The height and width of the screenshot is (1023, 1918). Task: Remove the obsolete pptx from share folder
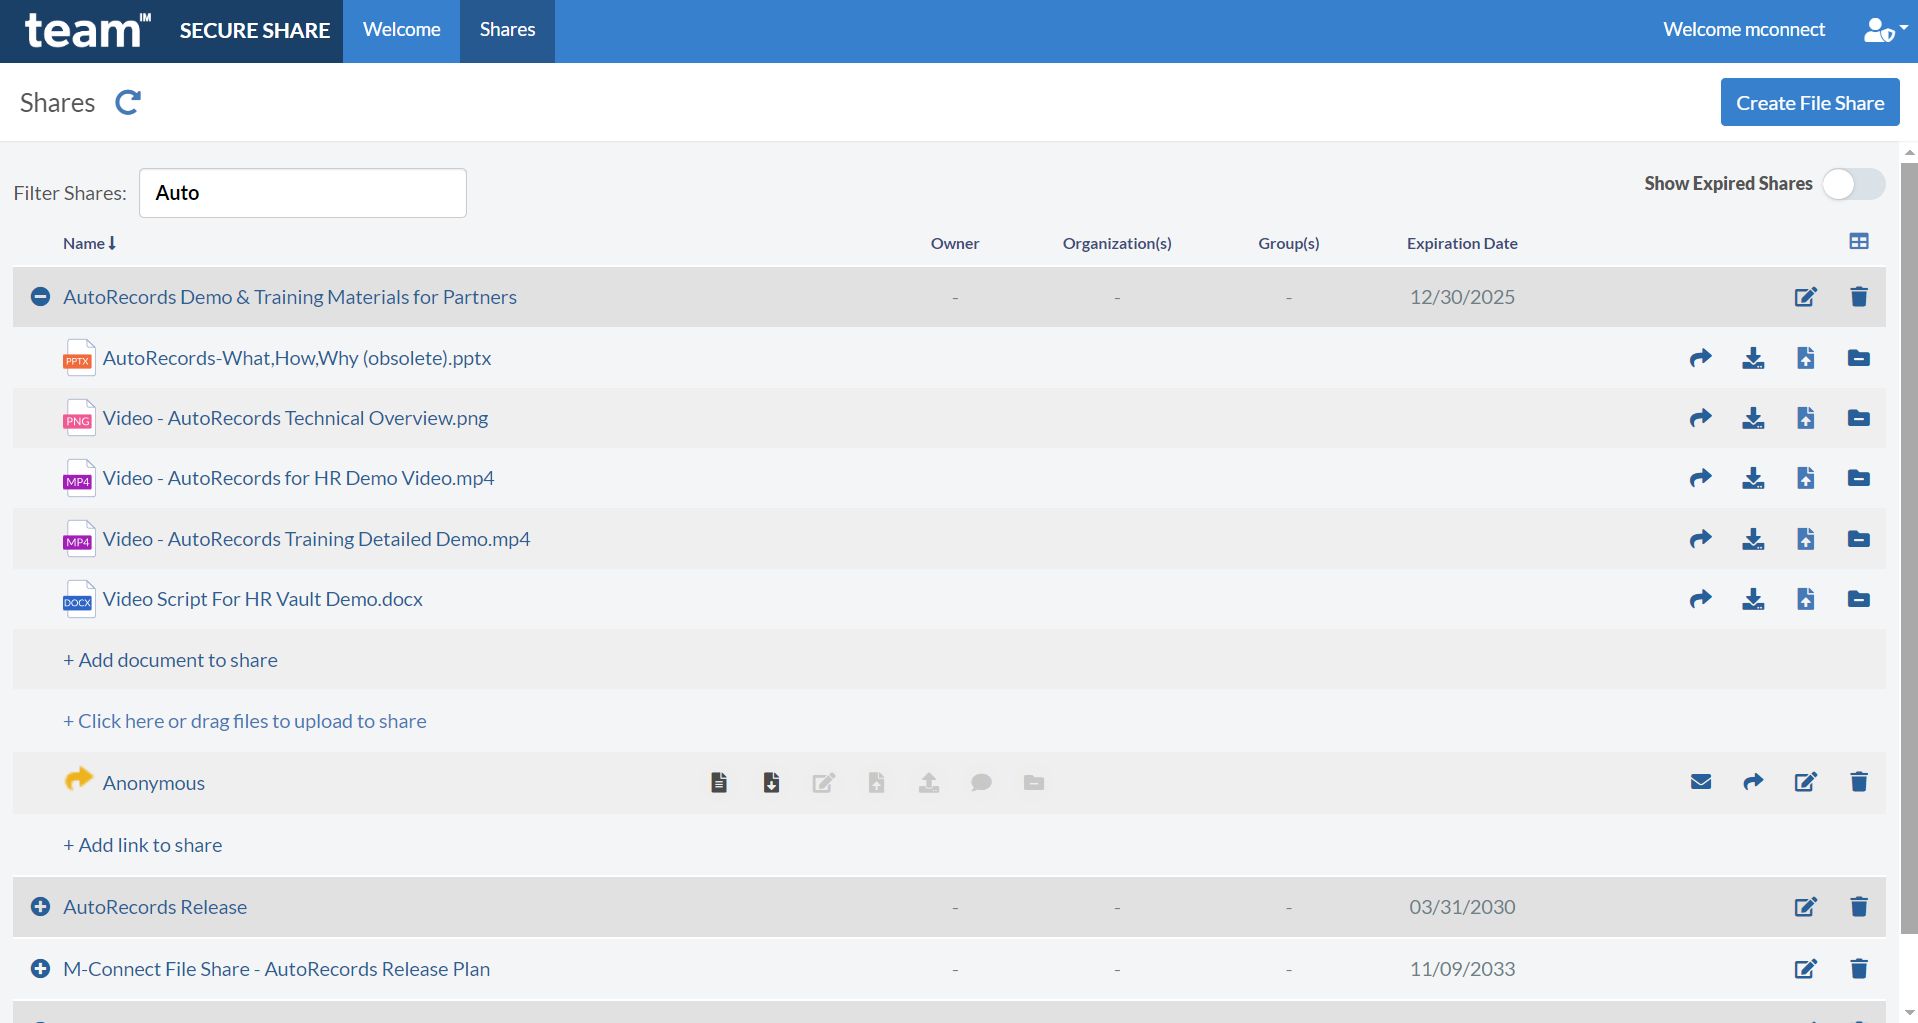click(1859, 358)
